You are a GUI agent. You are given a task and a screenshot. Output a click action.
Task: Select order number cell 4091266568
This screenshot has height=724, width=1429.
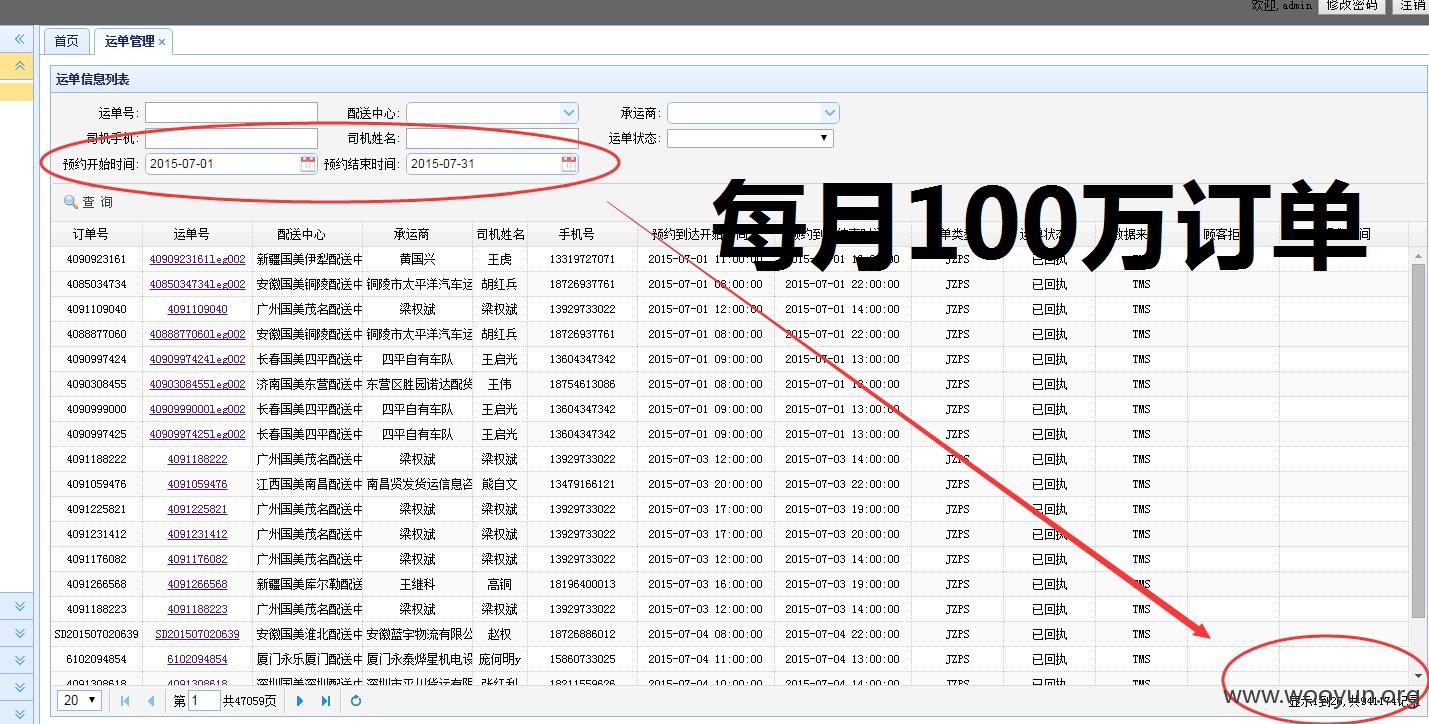coord(96,584)
